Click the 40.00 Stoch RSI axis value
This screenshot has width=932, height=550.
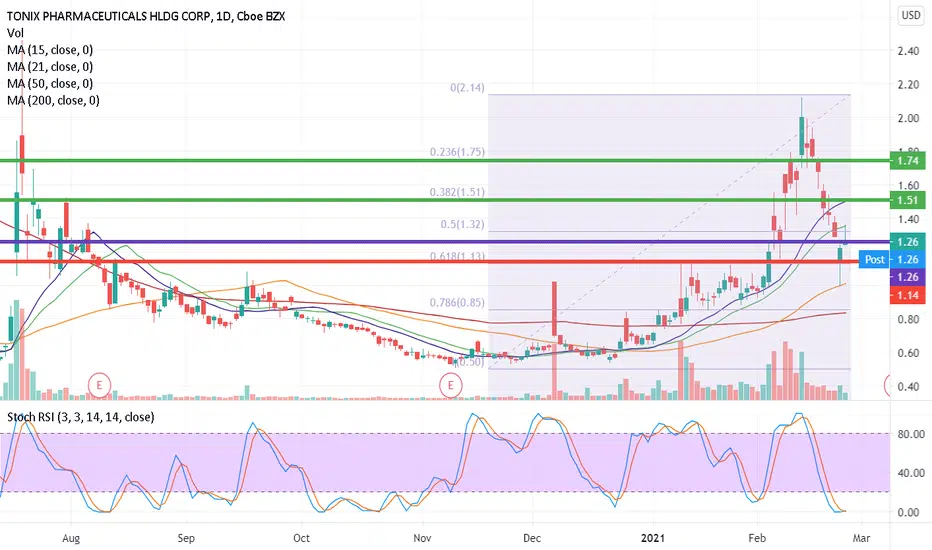pos(911,473)
